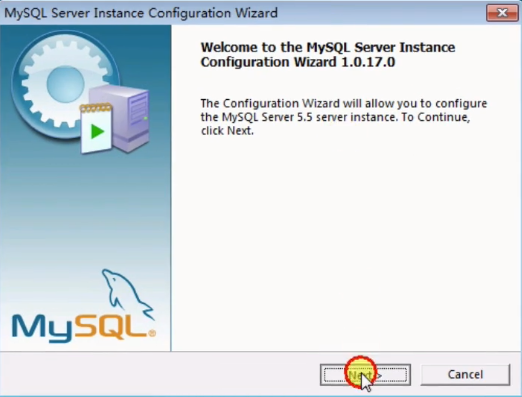This screenshot has width=522, height=397.
Task: Click the wizard window title bar text
Action: [141, 13]
